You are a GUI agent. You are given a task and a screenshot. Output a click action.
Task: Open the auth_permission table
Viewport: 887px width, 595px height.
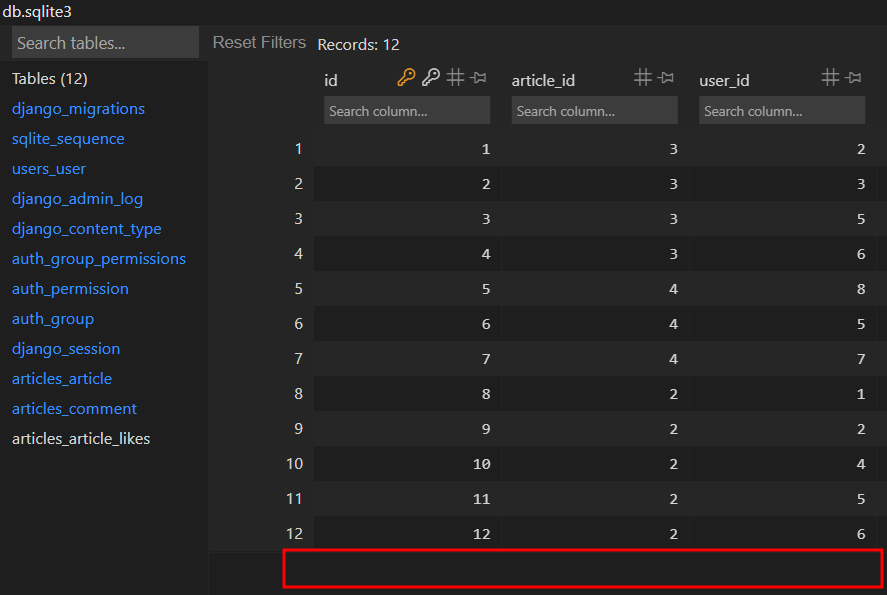point(70,288)
